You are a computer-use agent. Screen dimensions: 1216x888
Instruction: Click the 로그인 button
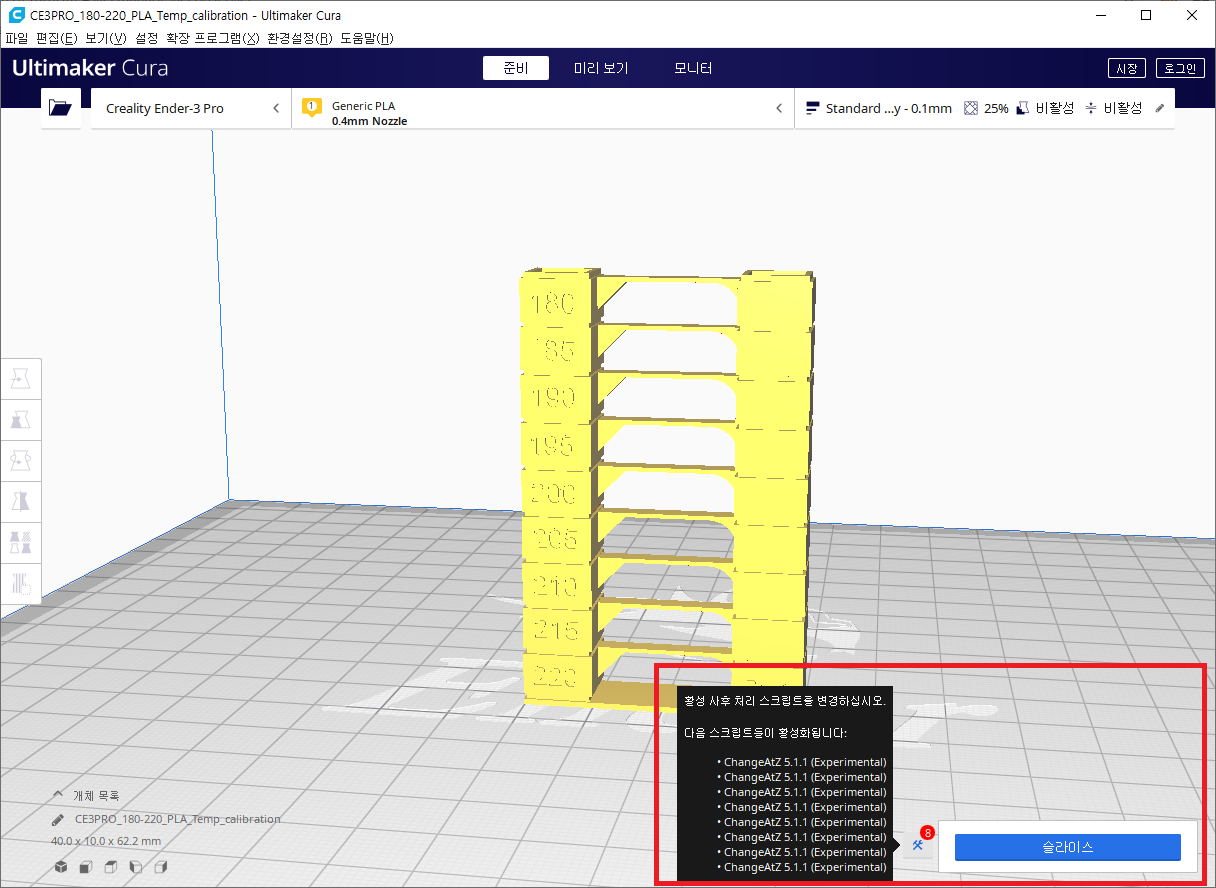tap(1180, 68)
